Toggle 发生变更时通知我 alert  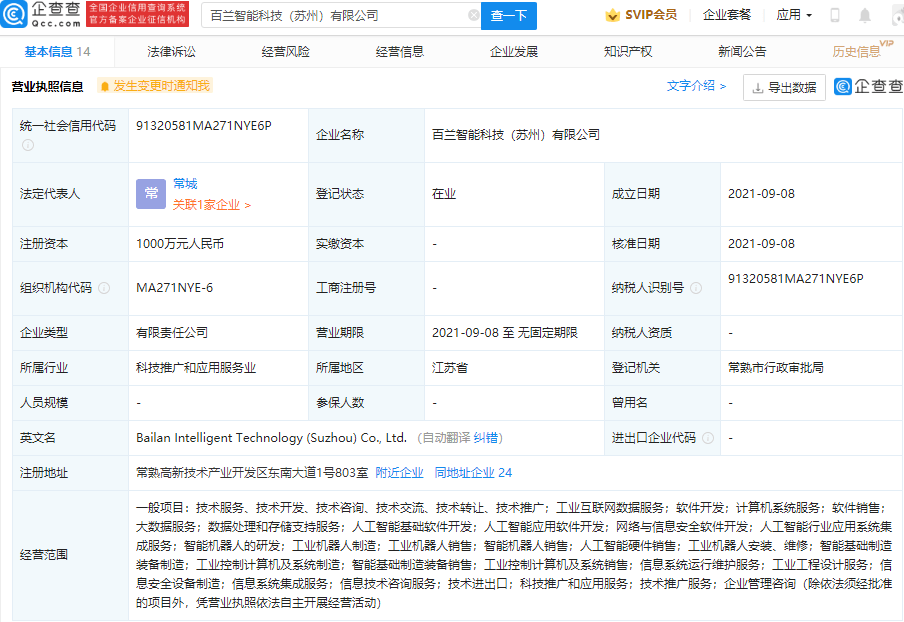[155, 86]
